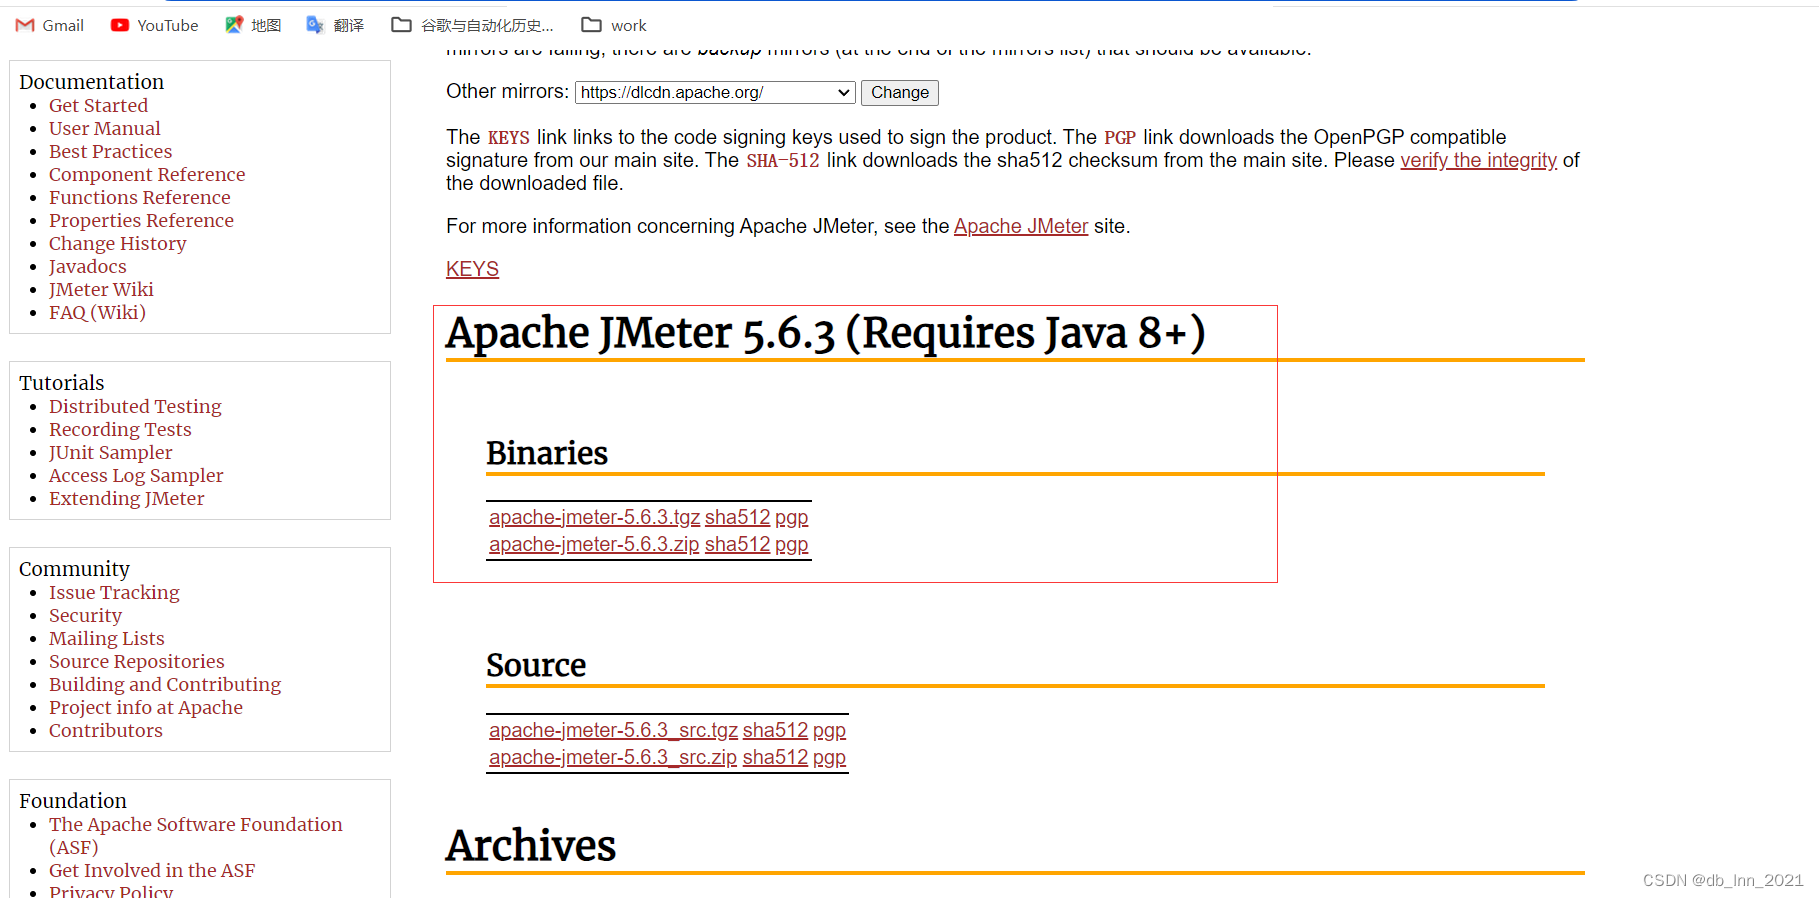Open Access Log Sampler tutorial
Image resolution: width=1819 pixels, height=898 pixels.
coord(136,475)
